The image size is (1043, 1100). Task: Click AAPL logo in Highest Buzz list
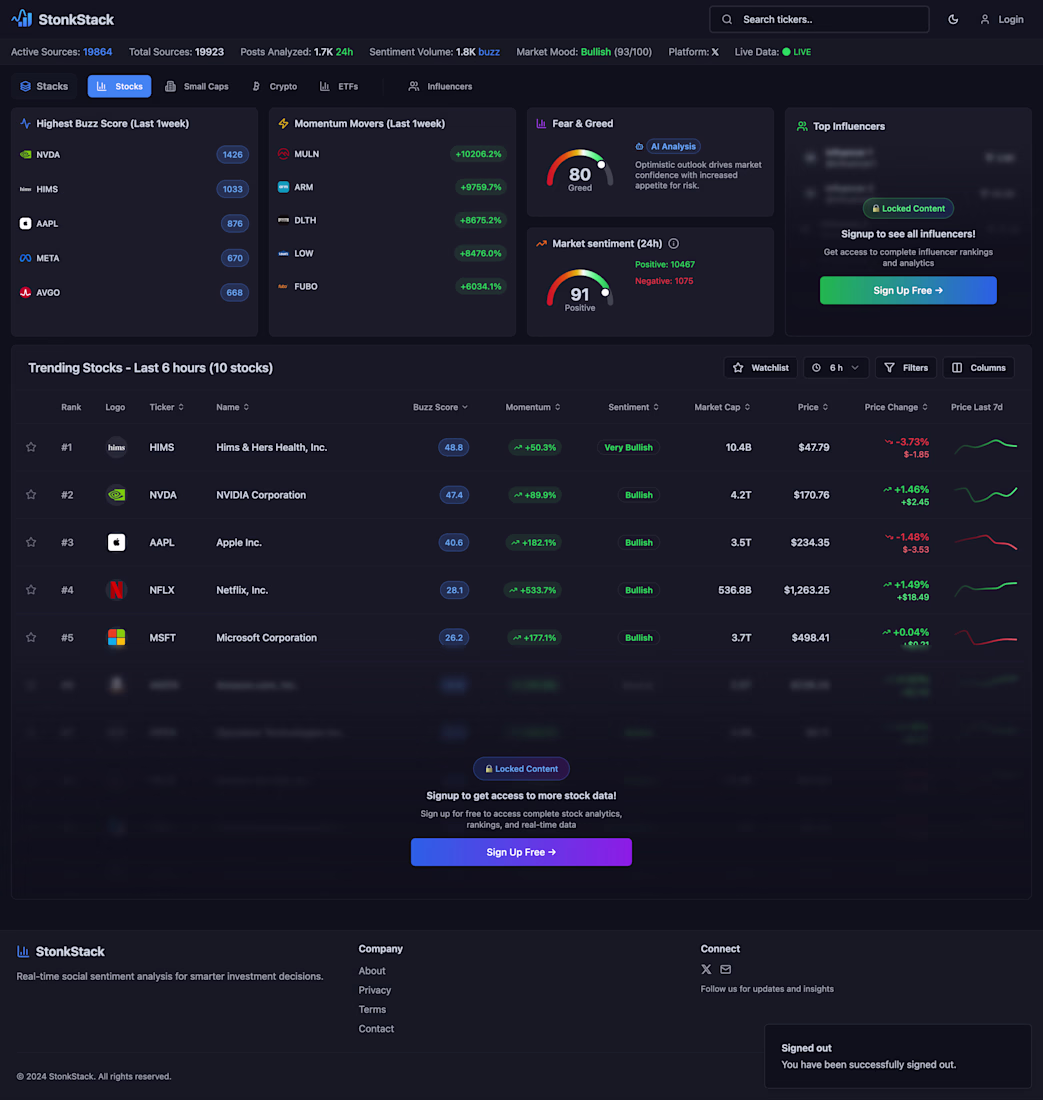(25, 223)
